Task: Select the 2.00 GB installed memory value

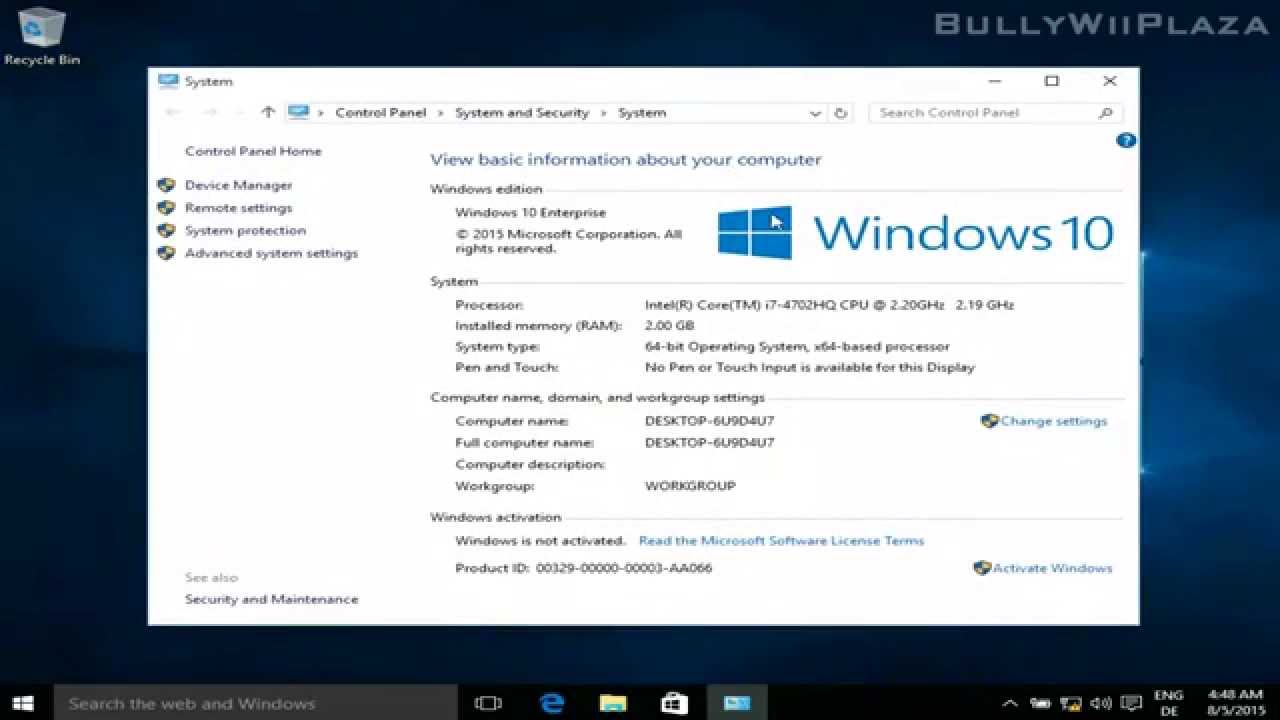Action: click(x=669, y=326)
